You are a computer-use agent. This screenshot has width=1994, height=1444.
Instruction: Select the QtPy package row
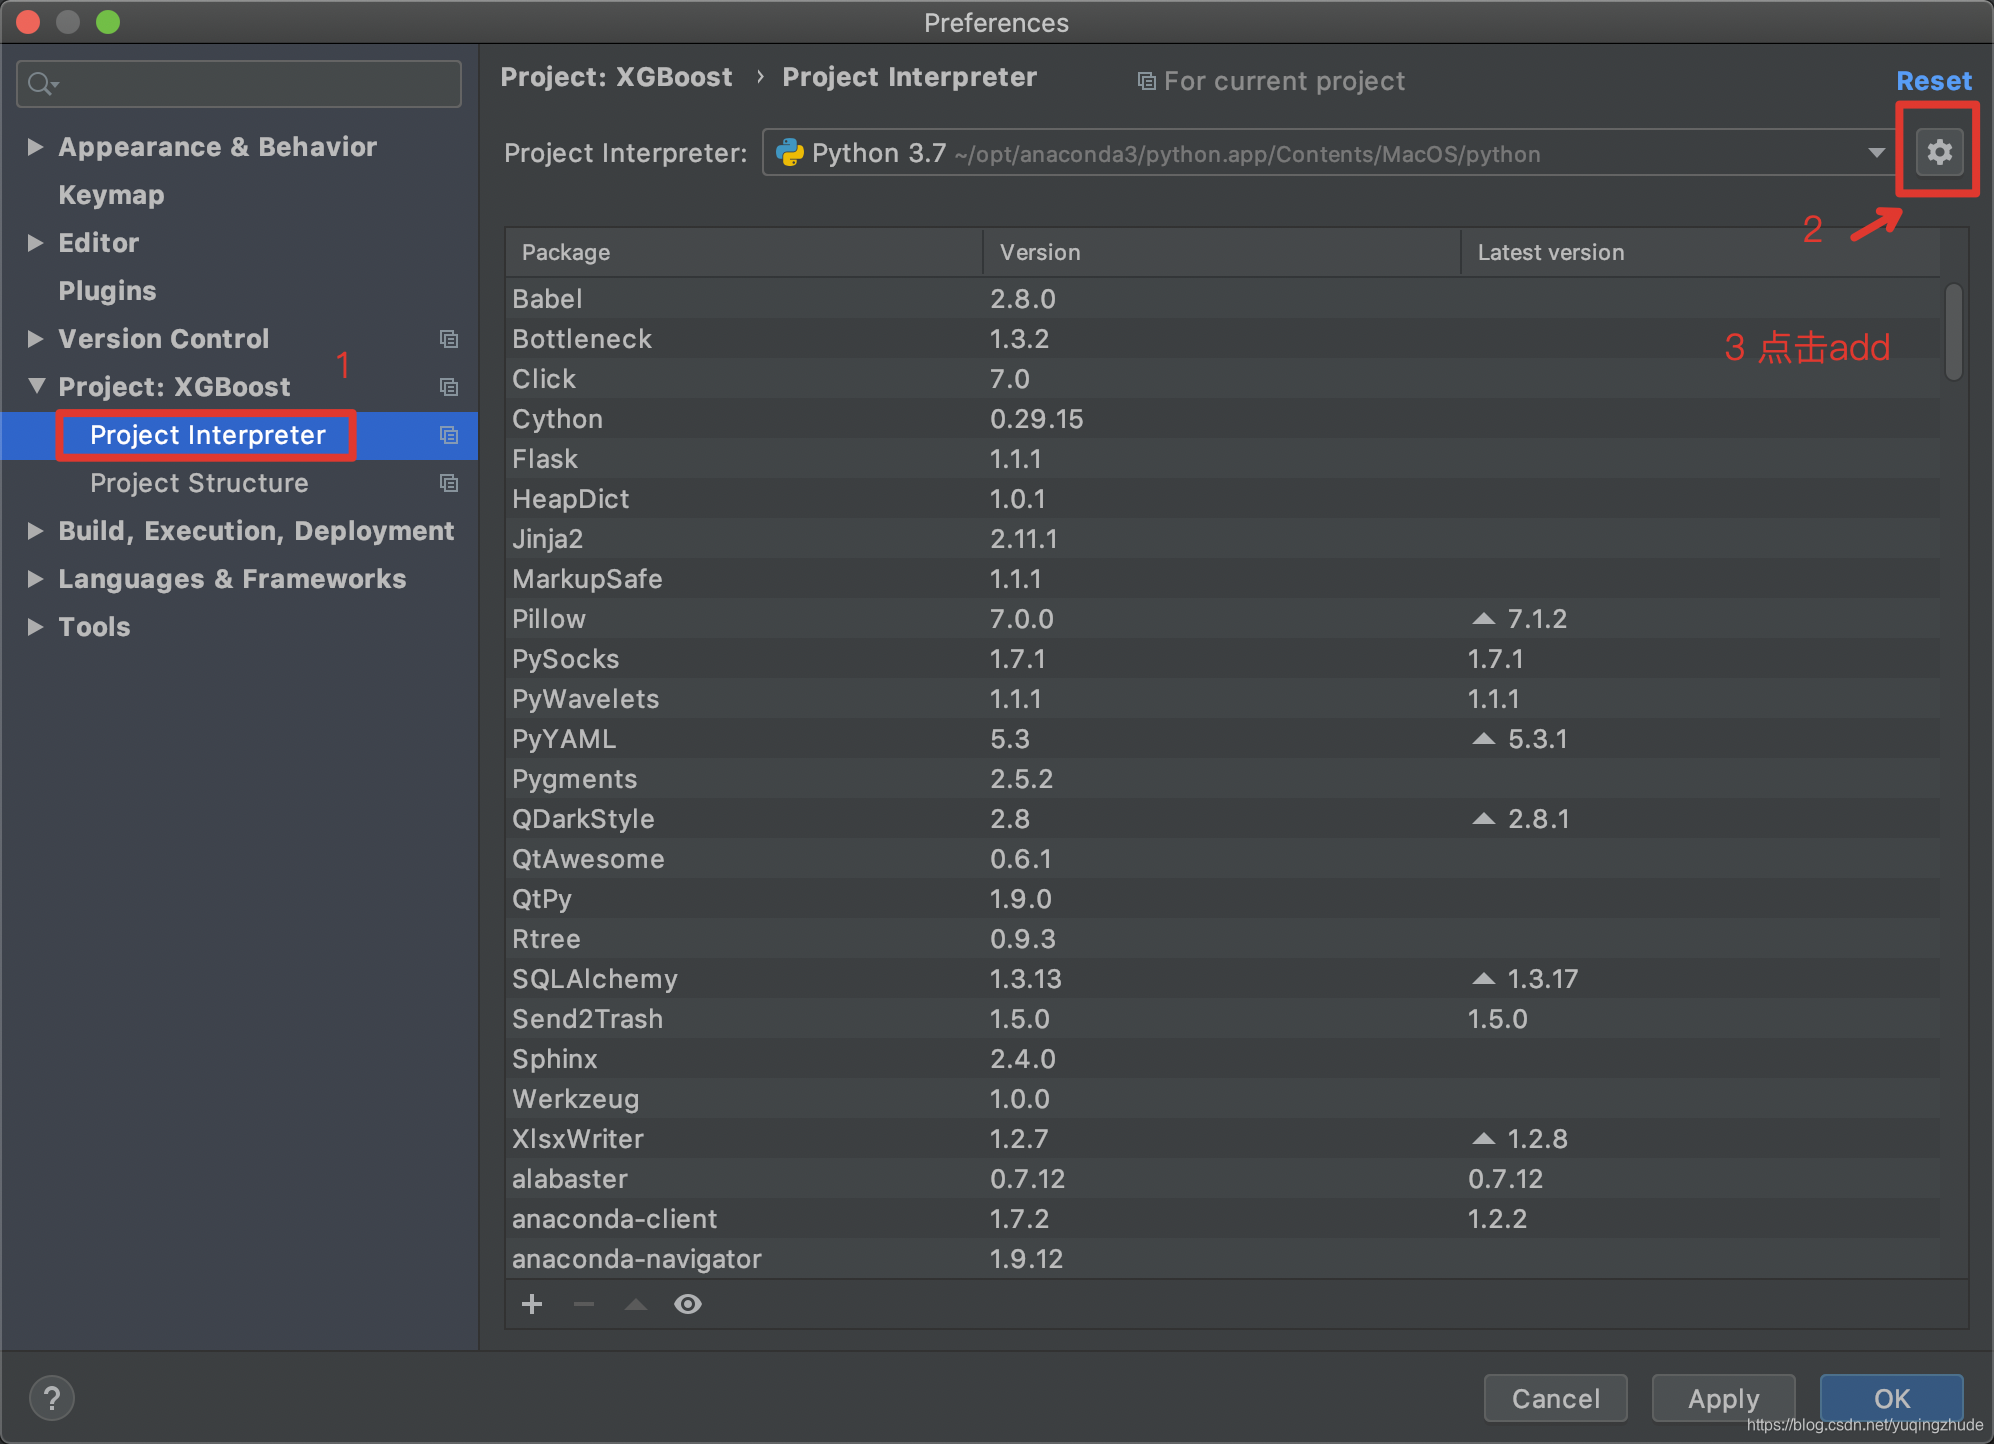click(1222, 899)
